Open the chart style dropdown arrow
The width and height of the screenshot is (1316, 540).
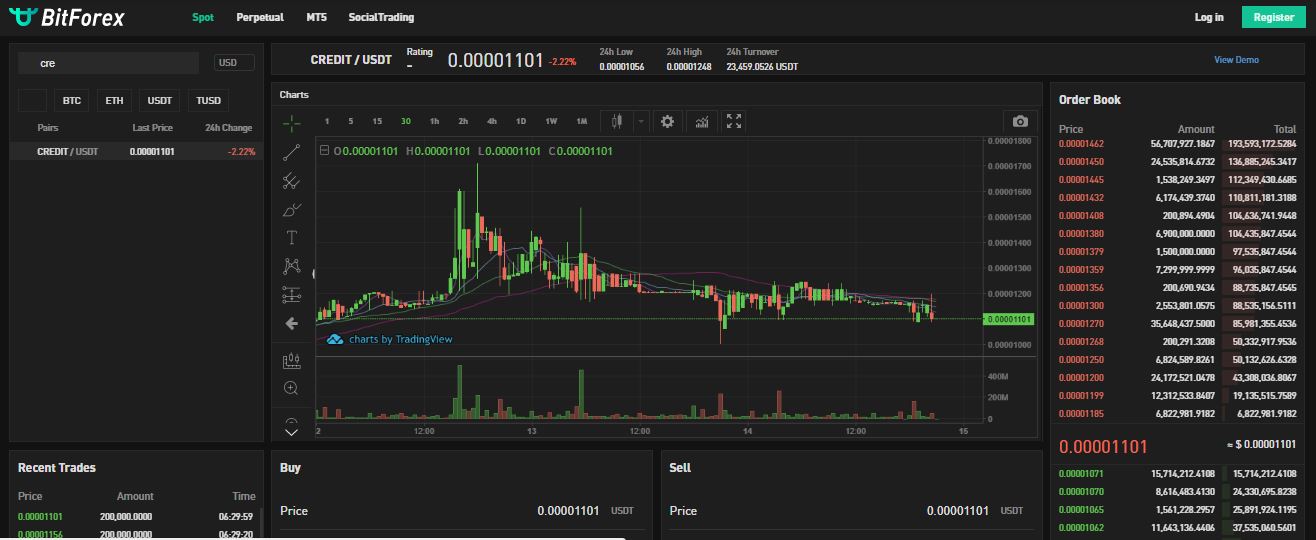click(641, 121)
